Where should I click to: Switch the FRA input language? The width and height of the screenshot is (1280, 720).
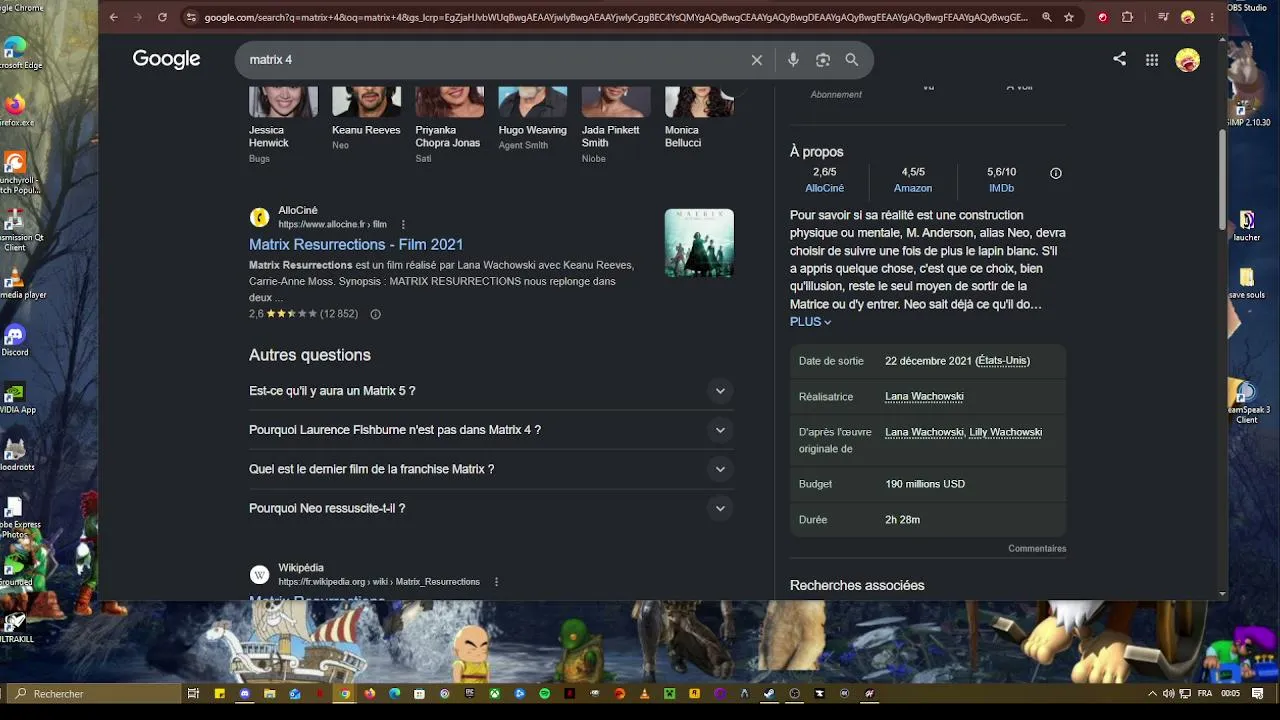[1205, 693]
